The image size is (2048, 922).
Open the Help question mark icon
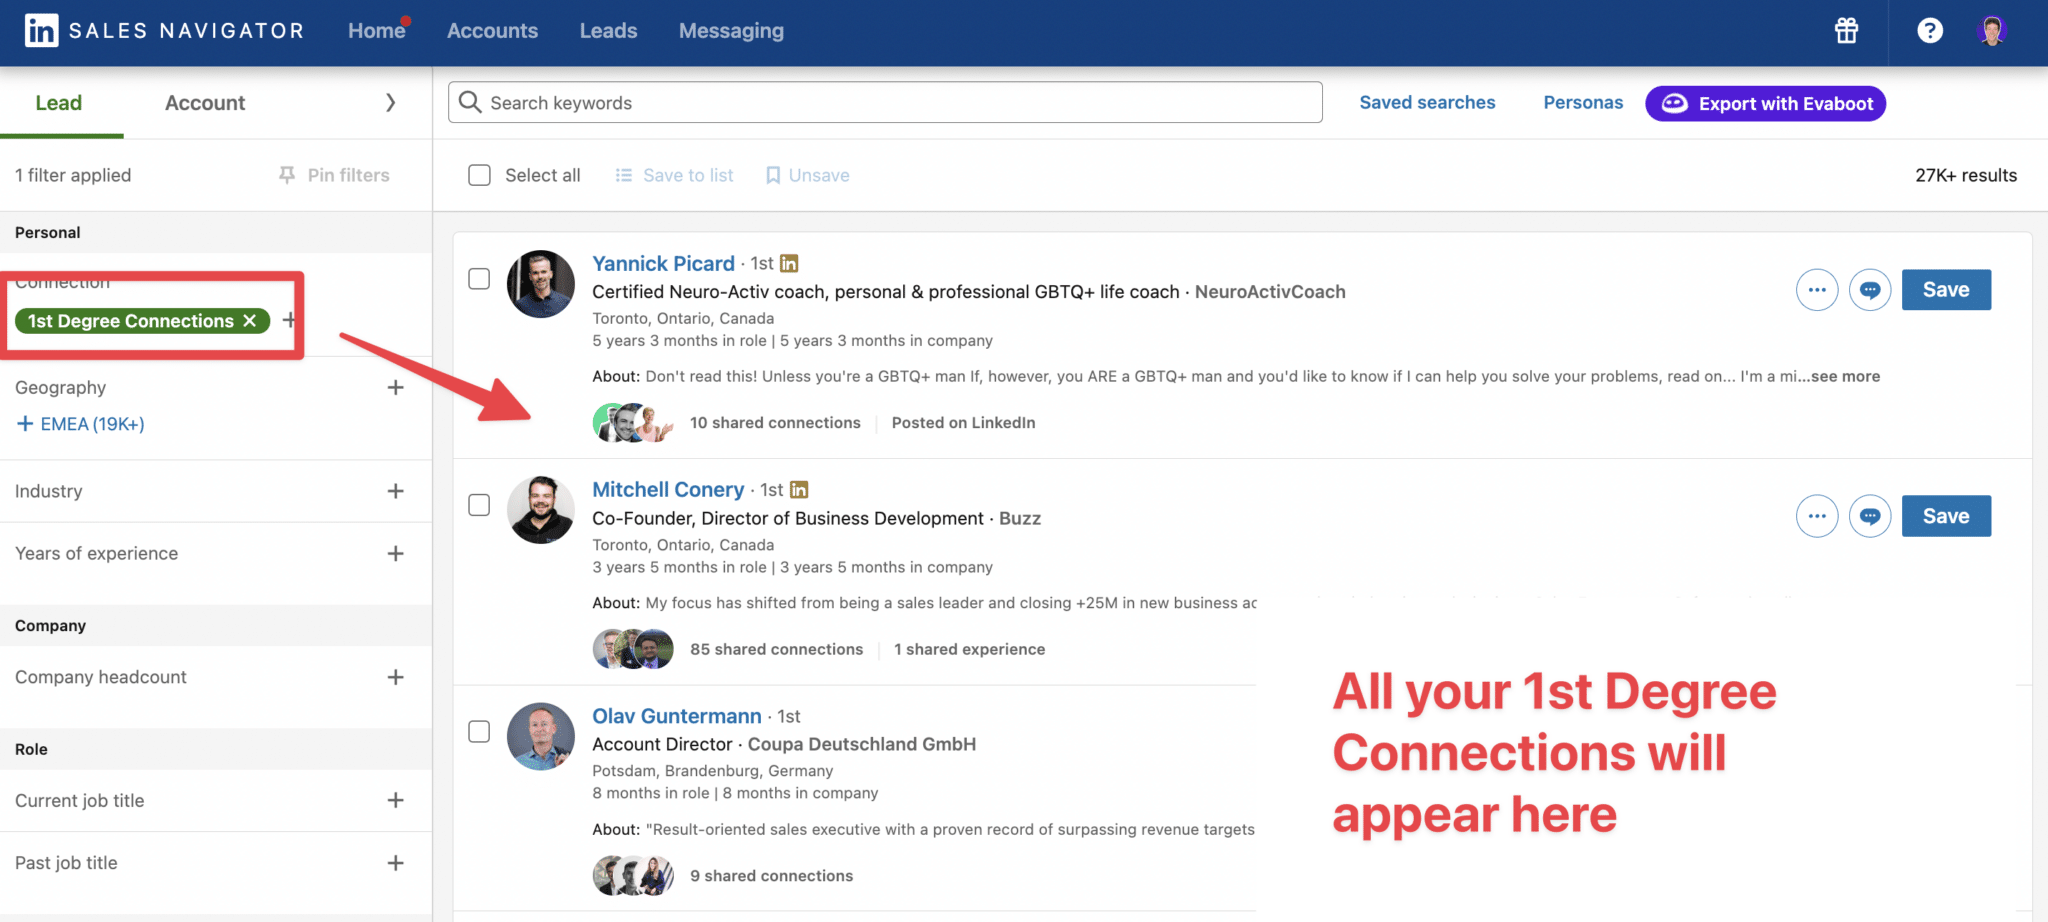(x=1929, y=31)
